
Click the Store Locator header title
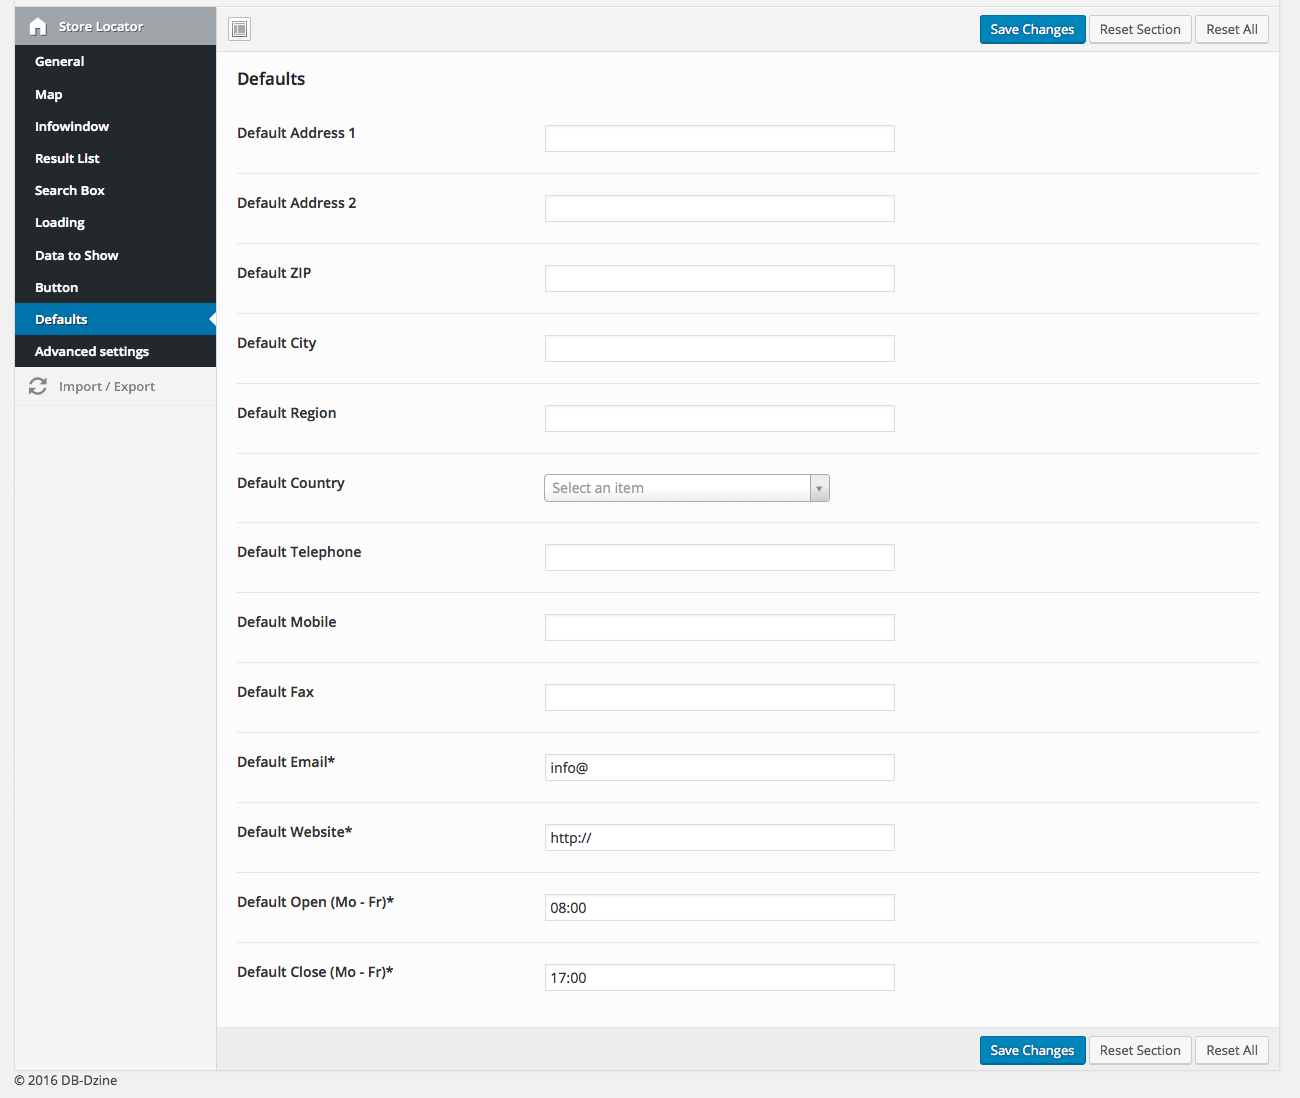(101, 27)
